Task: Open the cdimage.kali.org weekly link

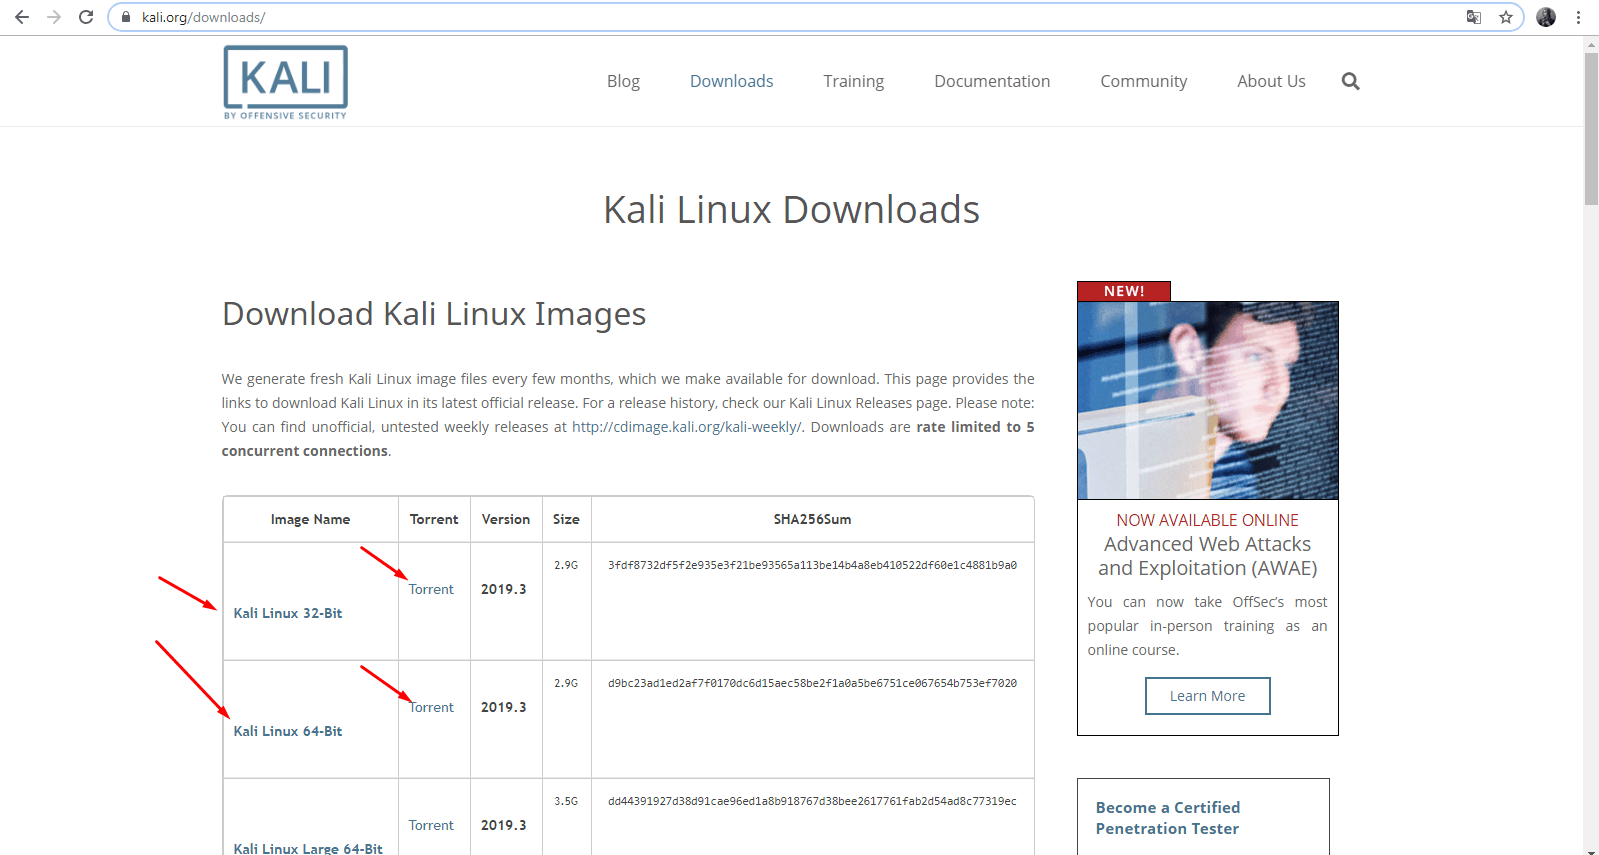Action: (686, 427)
